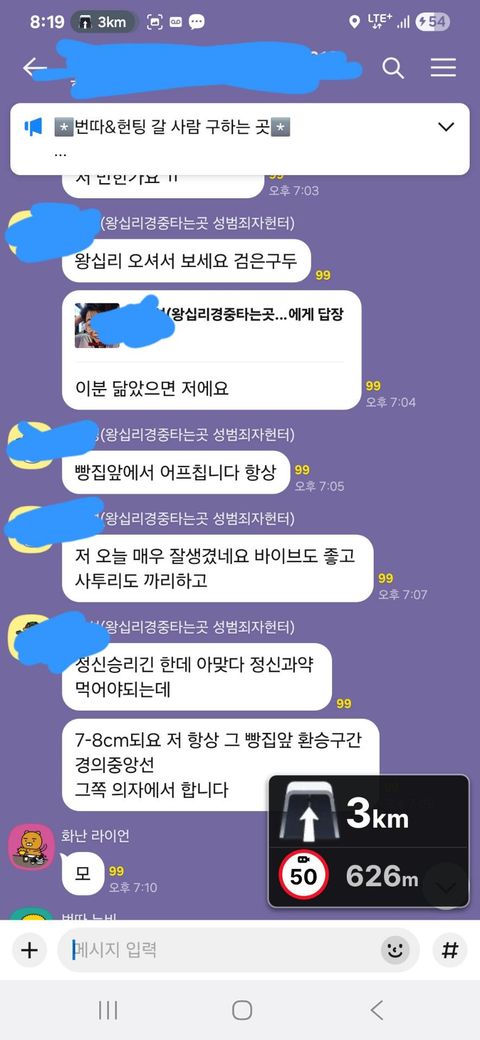
Task: Tap the 3km navigation status pill
Action: click(102, 22)
